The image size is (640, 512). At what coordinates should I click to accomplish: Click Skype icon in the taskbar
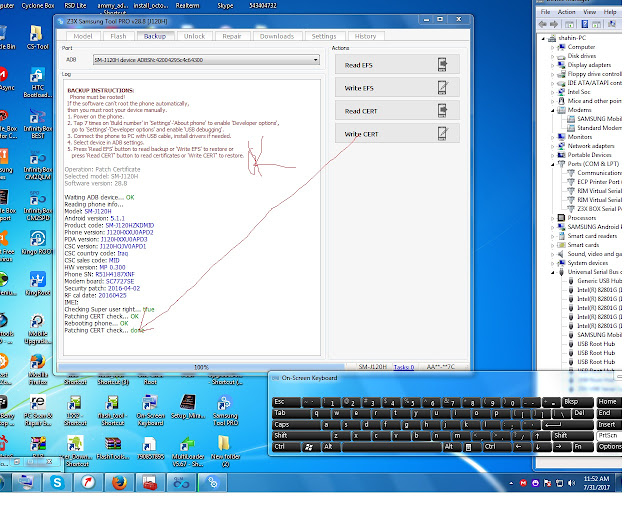pyautogui.click(x=57, y=483)
